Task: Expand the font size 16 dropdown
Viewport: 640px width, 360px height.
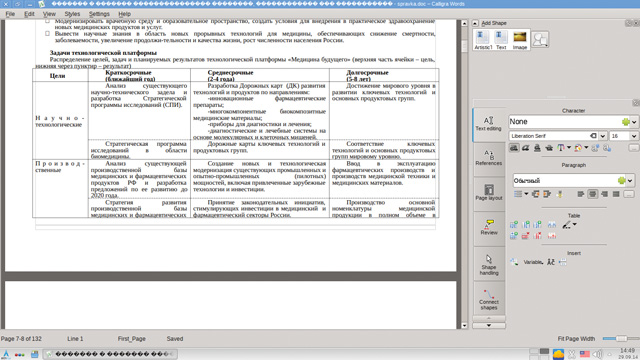Action: point(633,136)
